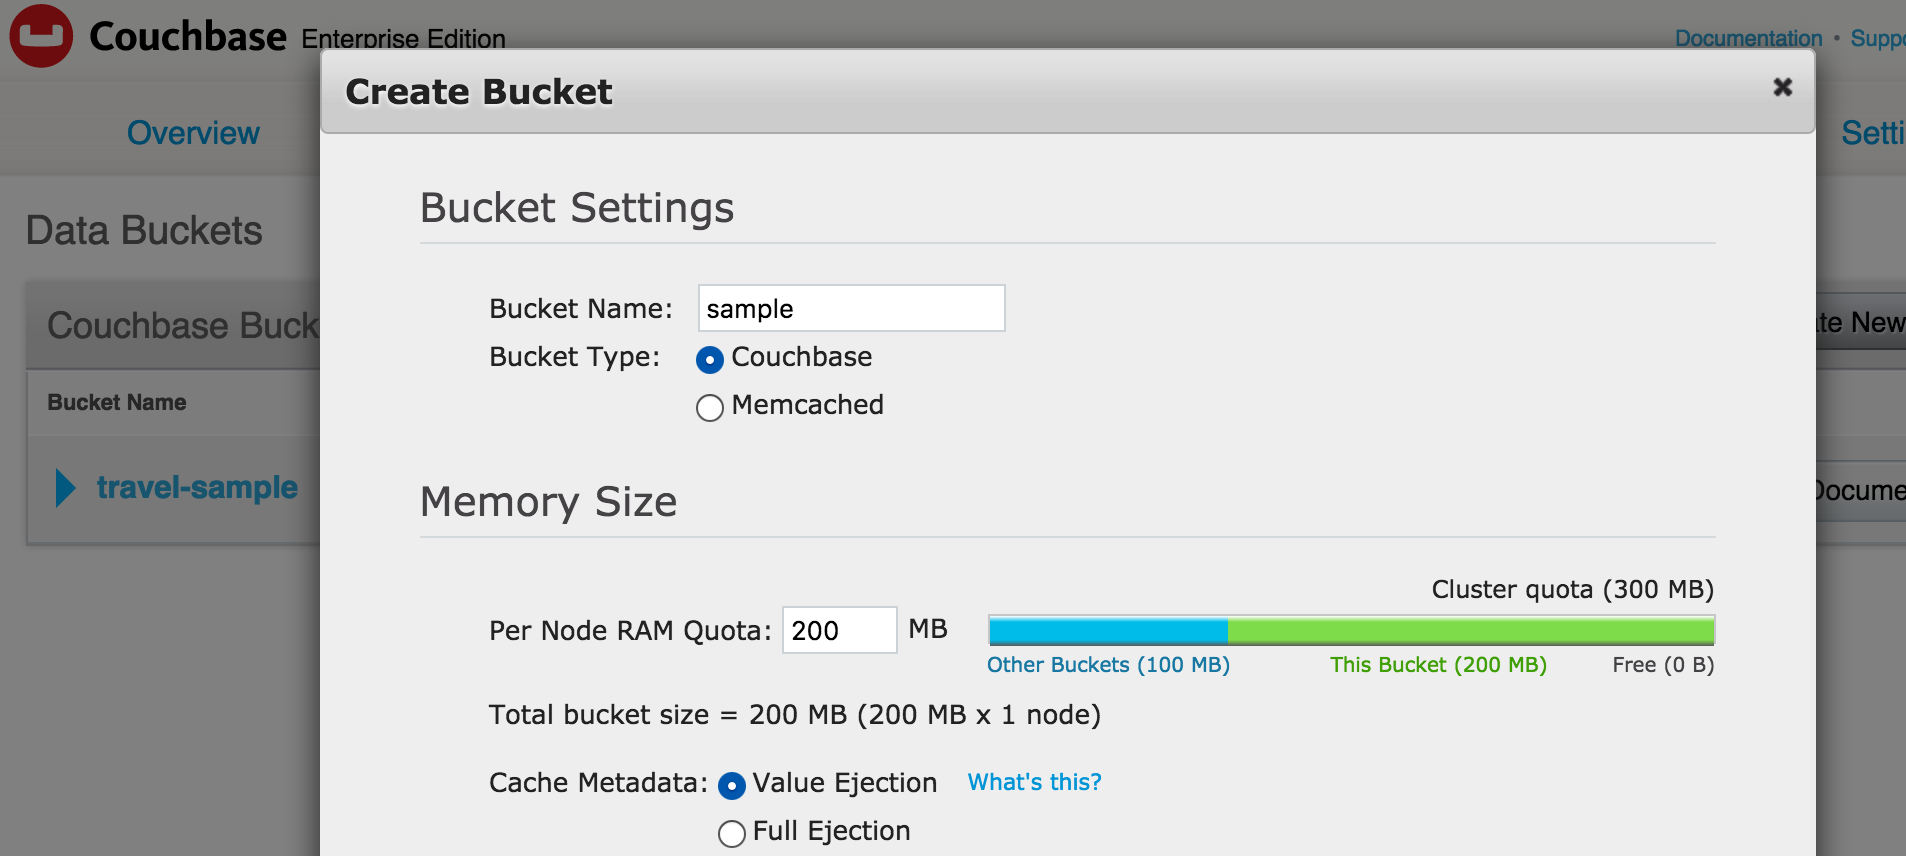1906x856 pixels.
Task: Click the Bucket Name column header
Action: click(117, 403)
